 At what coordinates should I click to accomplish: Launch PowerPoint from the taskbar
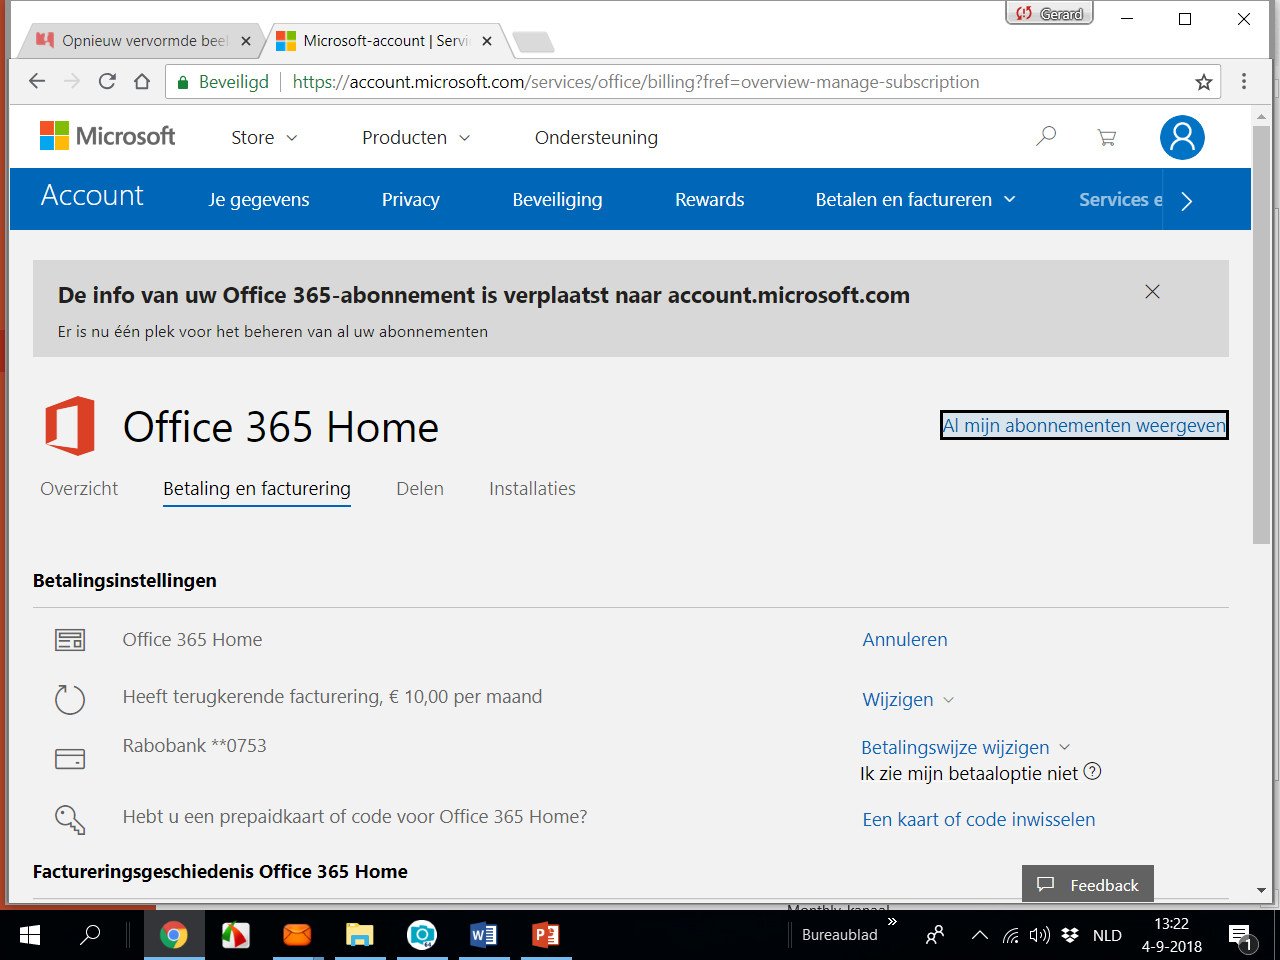tap(545, 935)
